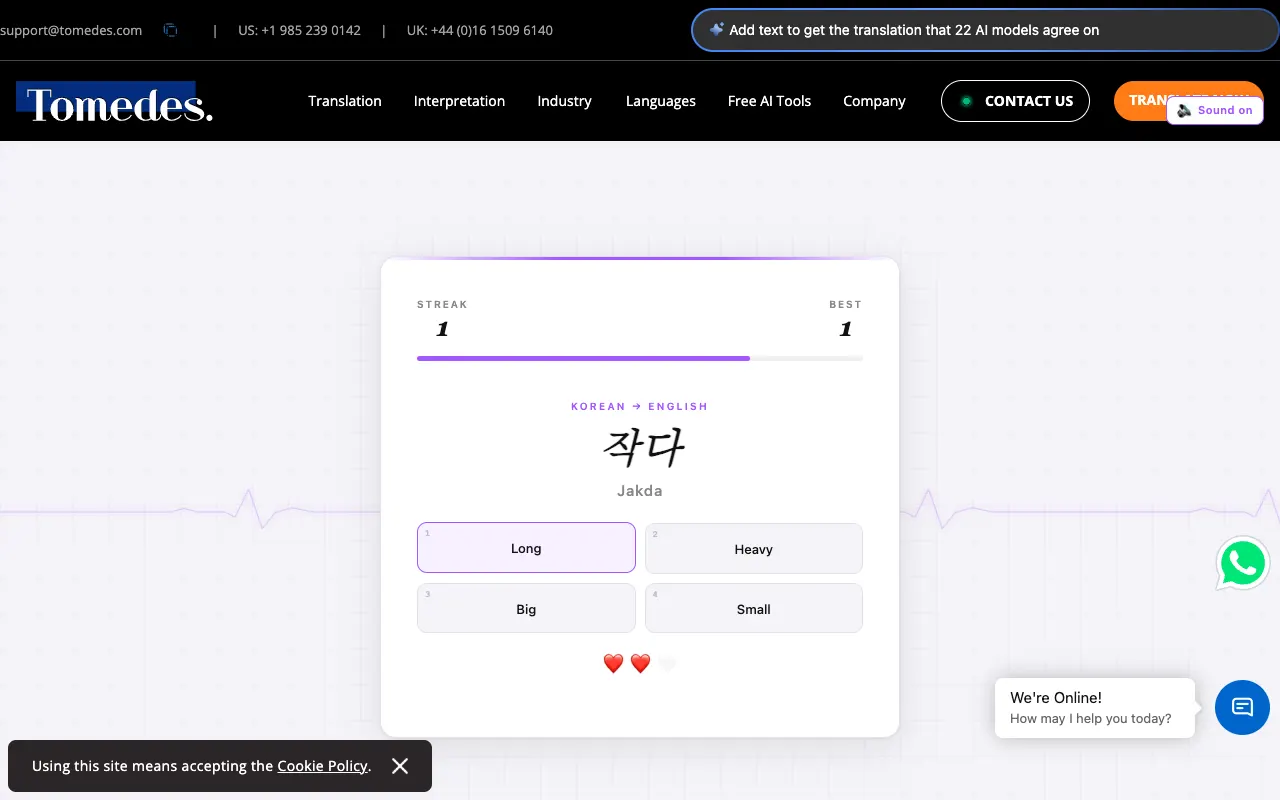The image size is (1280, 800).
Task: Open the WhatsApp chat icon
Action: (1243, 563)
